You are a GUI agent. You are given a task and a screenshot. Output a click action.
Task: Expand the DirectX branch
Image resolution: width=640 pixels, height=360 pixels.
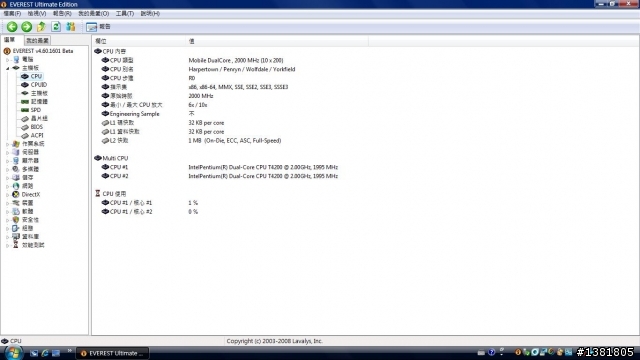click(7, 195)
